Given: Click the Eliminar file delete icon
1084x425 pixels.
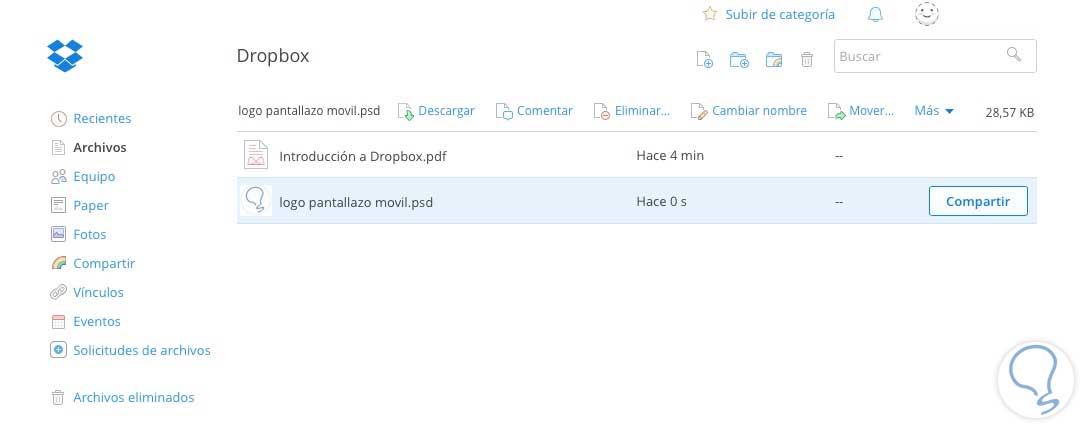Looking at the screenshot, I should coord(602,111).
